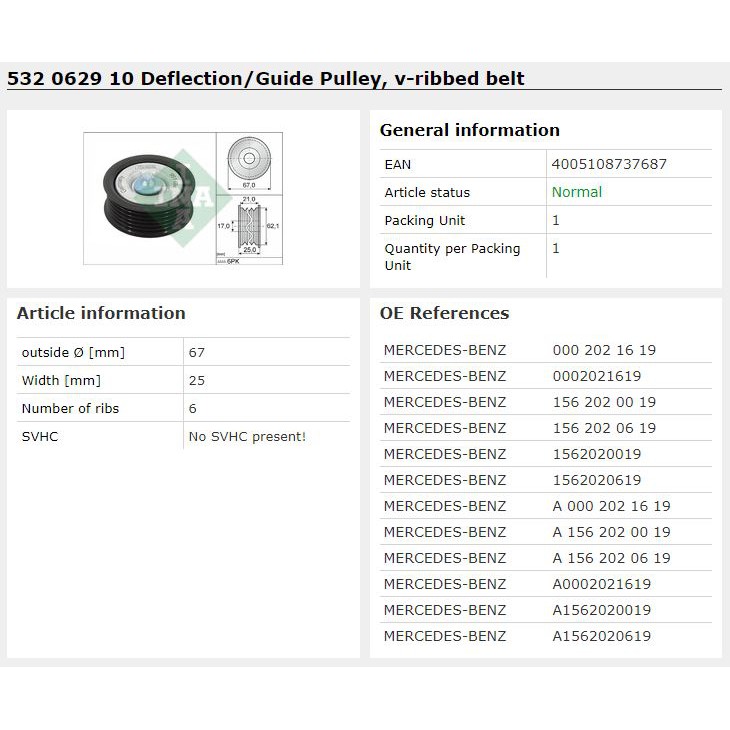Click MERCEDES-BENZ beside 'A 000 202 16 19'

click(x=445, y=506)
